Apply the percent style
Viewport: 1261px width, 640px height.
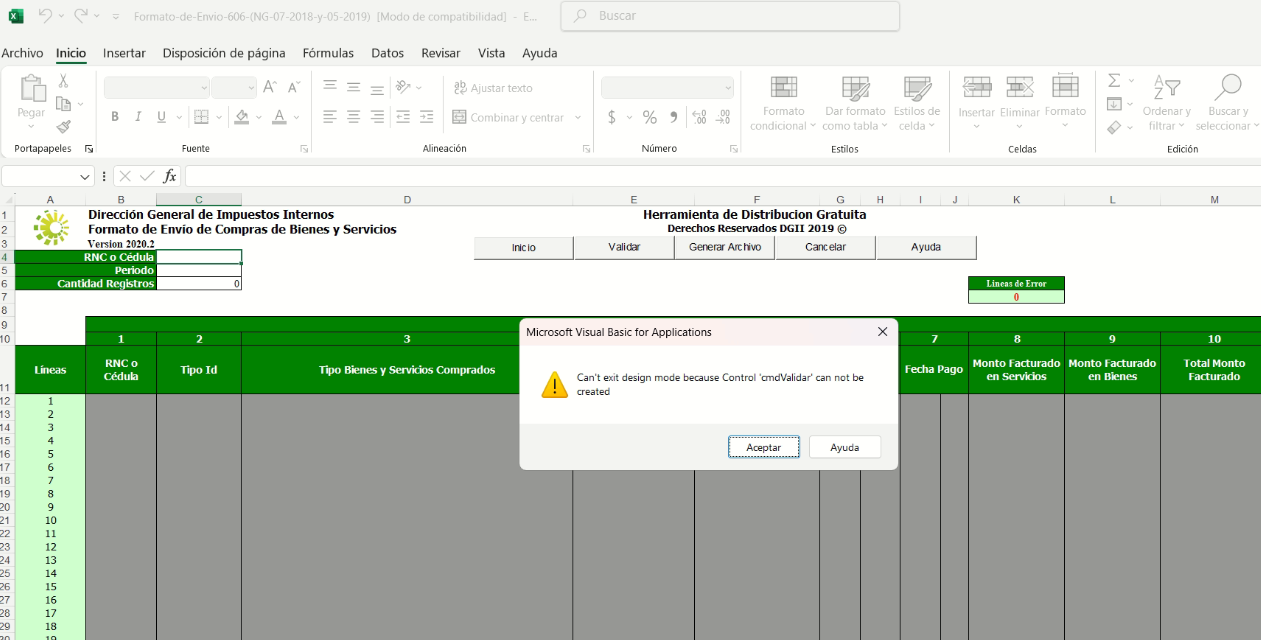(649, 117)
